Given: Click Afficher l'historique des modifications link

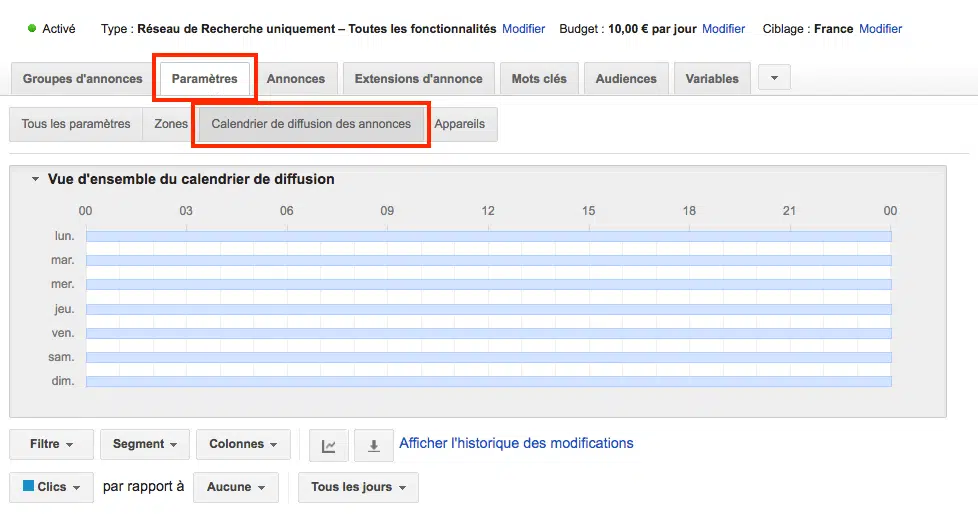Looking at the screenshot, I should click(516, 443).
